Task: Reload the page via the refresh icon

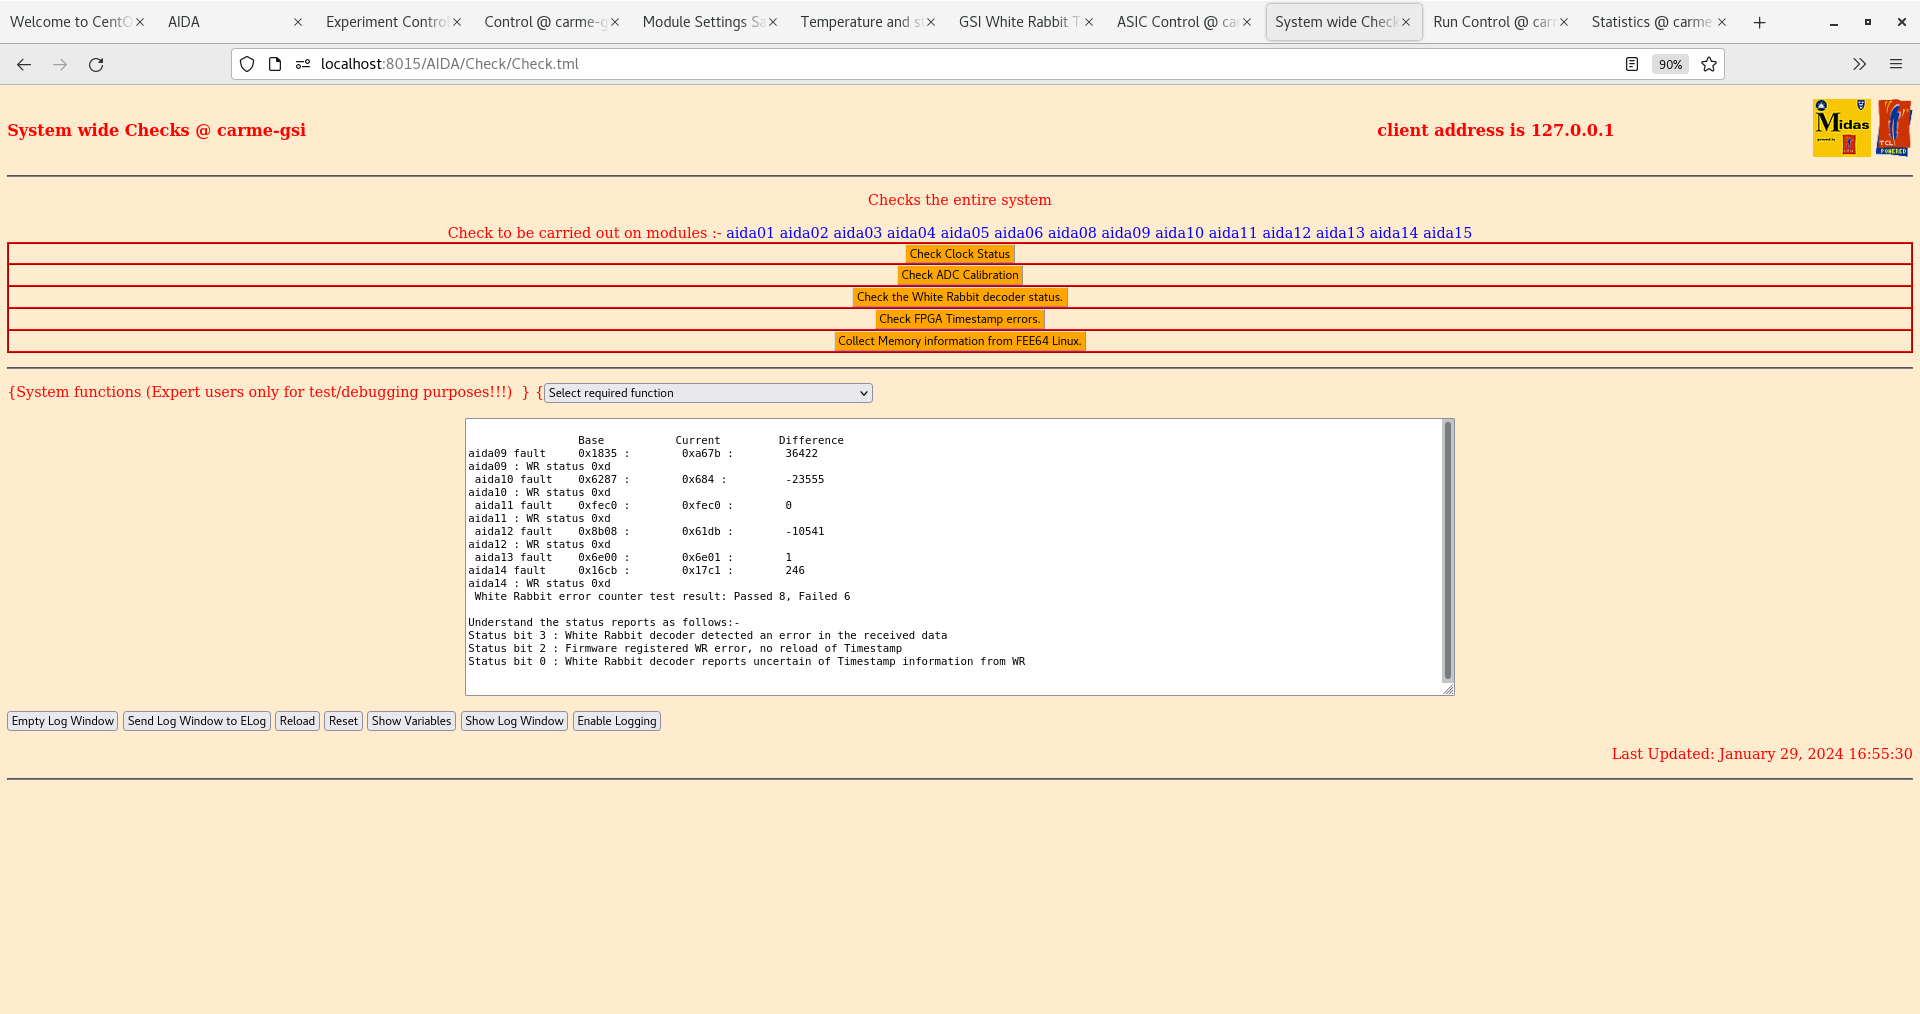Action: [96, 63]
